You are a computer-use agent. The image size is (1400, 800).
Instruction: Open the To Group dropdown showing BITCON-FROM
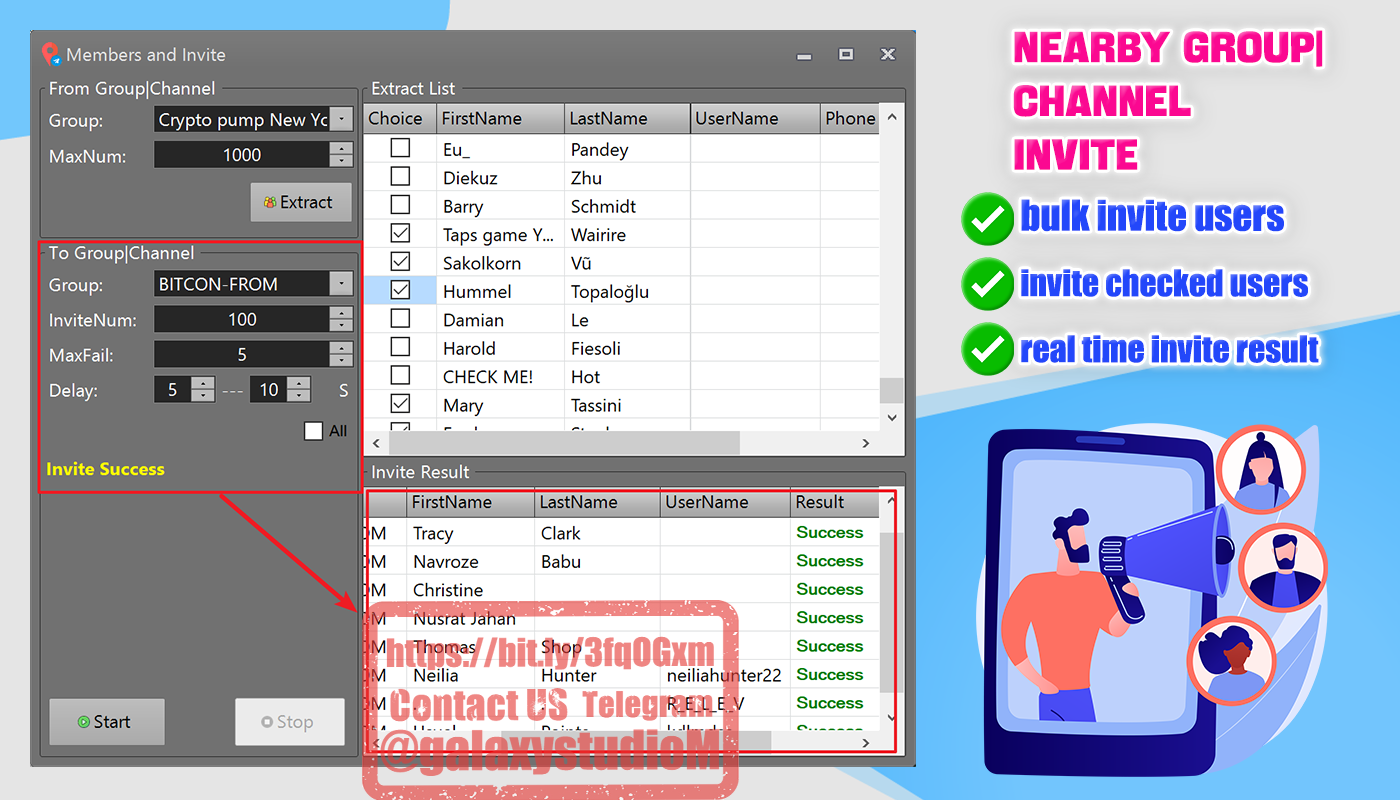point(341,283)
